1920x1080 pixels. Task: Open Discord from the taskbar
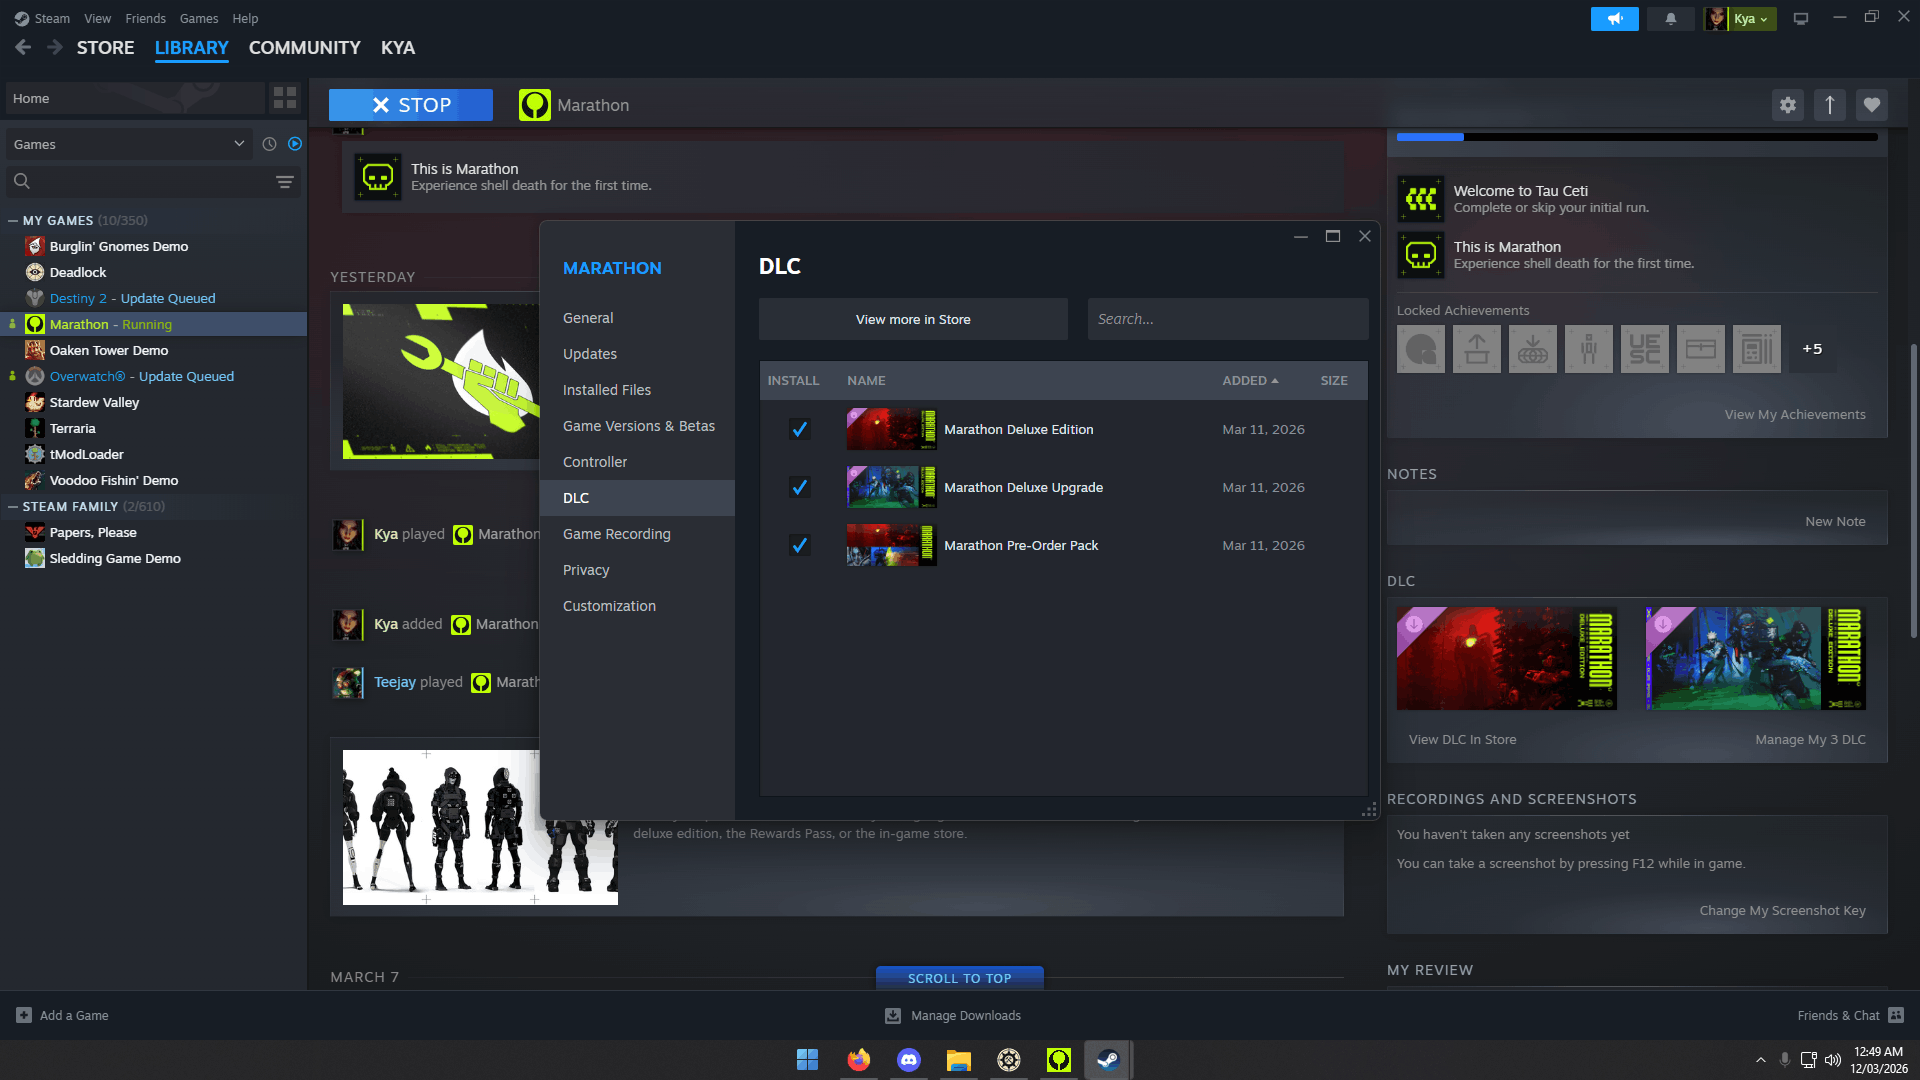click(908, 1059)
